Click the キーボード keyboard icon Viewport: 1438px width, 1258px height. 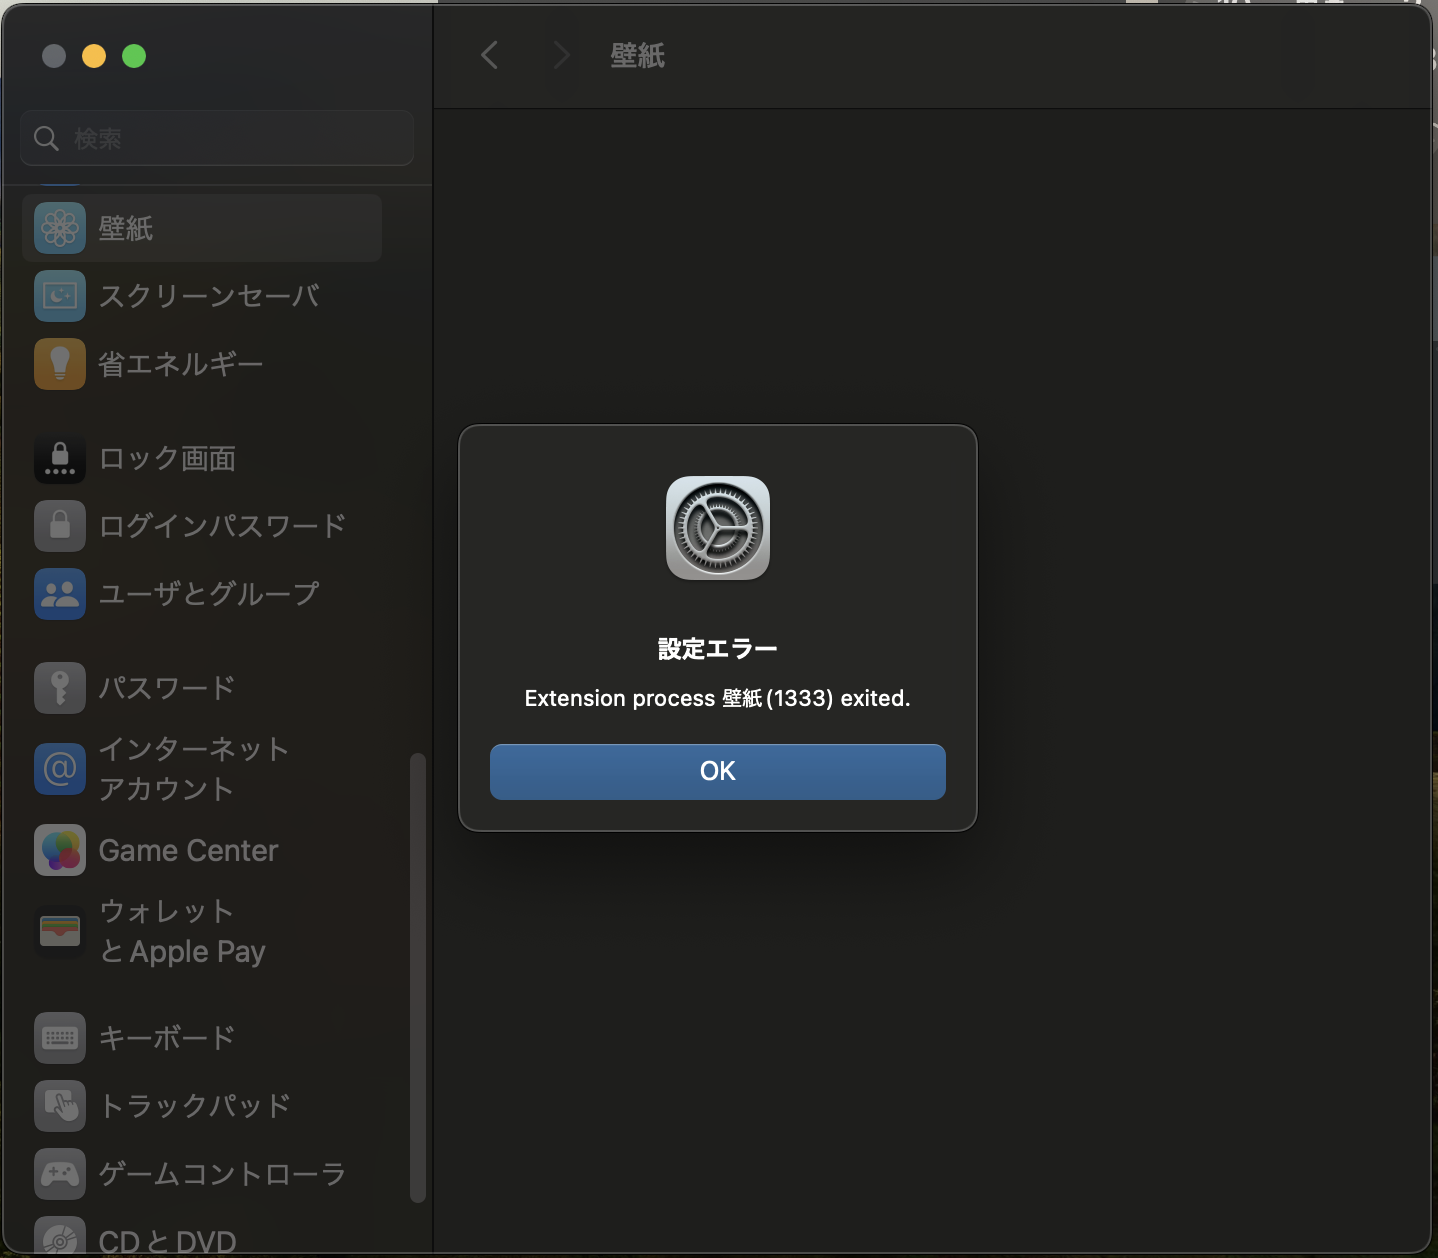pyautogui.click(x=60, y=1038)
